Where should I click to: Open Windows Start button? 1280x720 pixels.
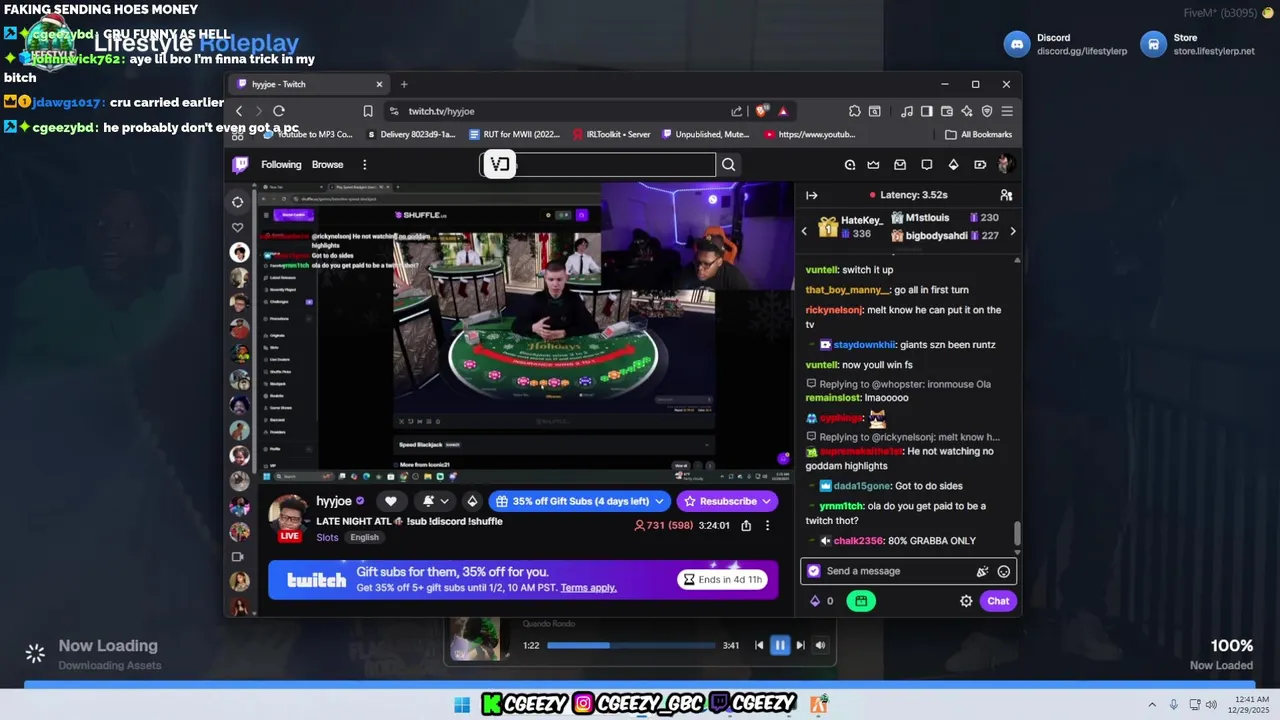tap(461, 705)
